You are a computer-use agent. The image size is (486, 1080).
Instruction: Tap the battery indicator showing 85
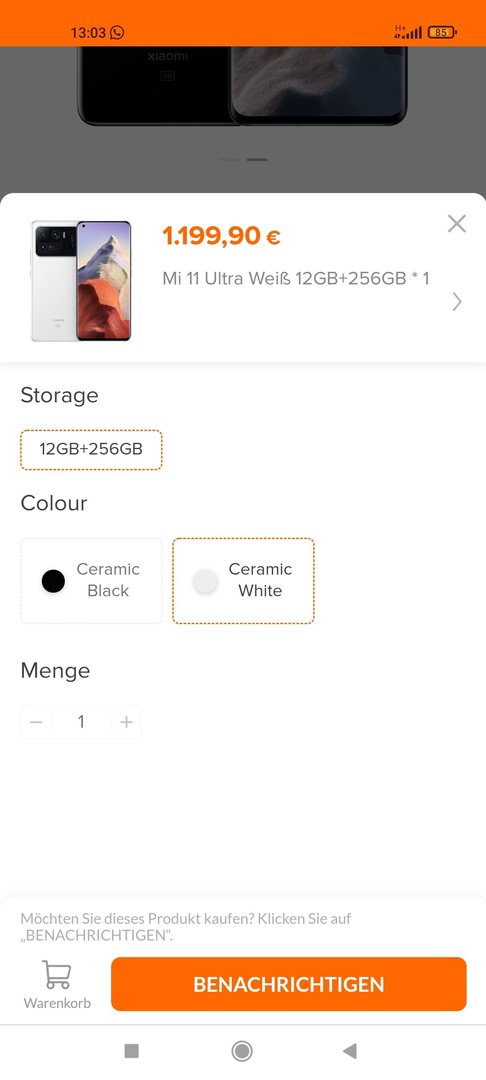[443, 32]
